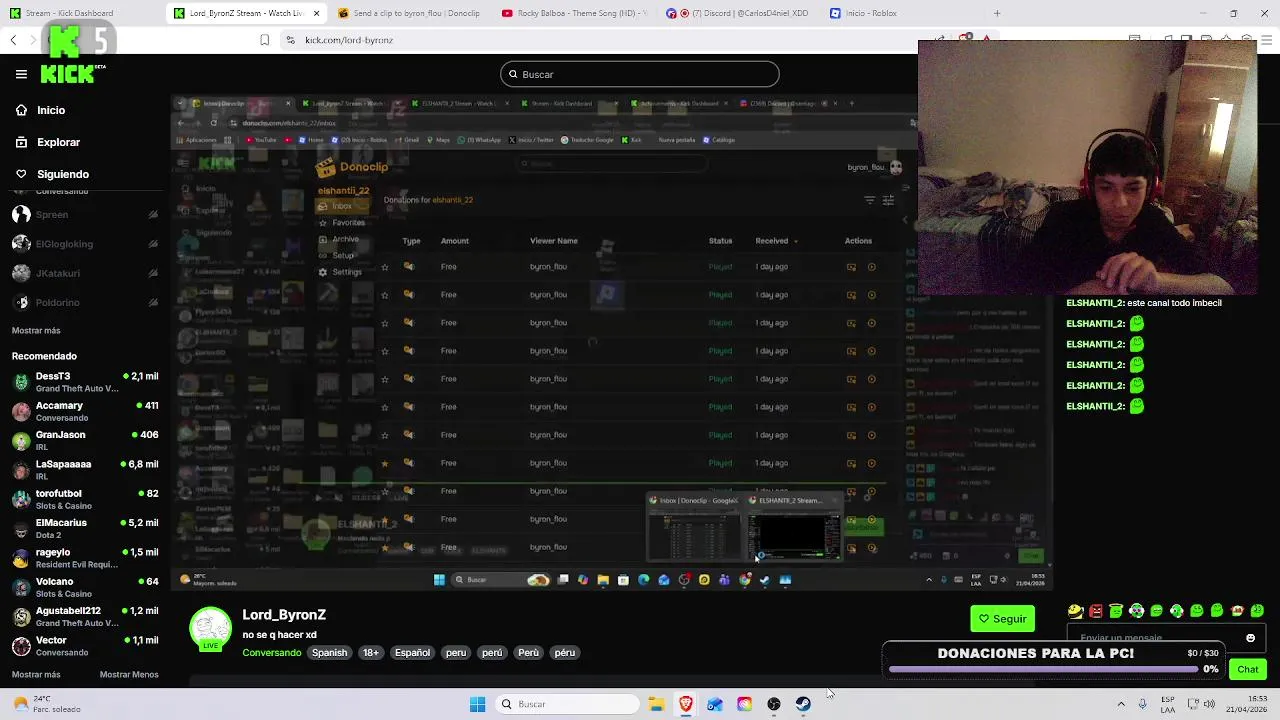The height and width of the screenshot is (720, 1280).
Task: Open ElGloglokIng's channel in sidebar
Action: click(x=85, y=244)
